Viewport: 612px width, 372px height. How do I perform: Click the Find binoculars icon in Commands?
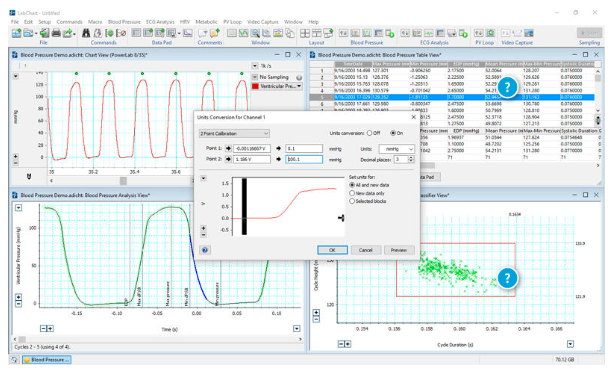coord(86,33)
